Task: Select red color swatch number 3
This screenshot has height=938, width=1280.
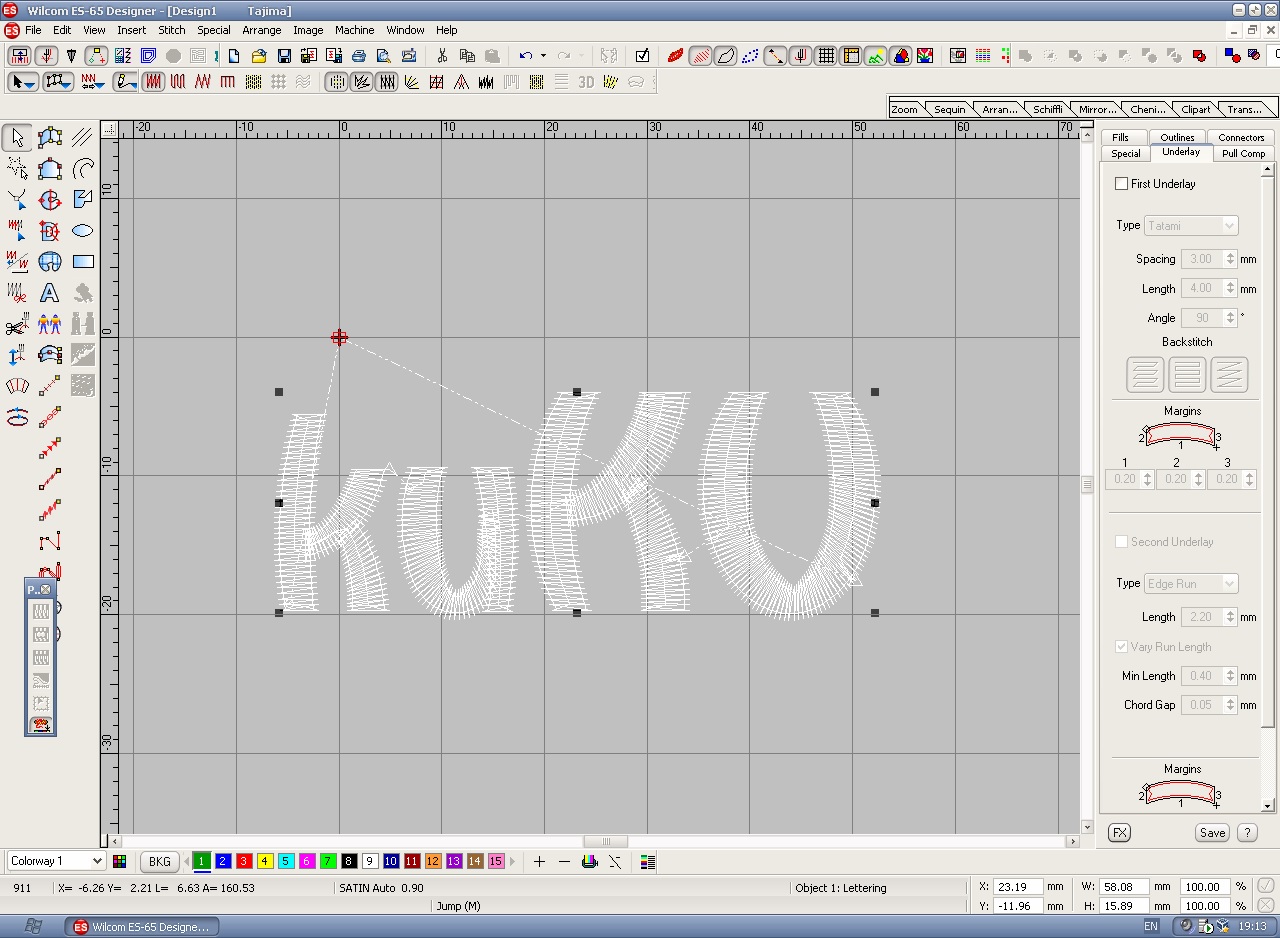Action: [x=244, y=861]
